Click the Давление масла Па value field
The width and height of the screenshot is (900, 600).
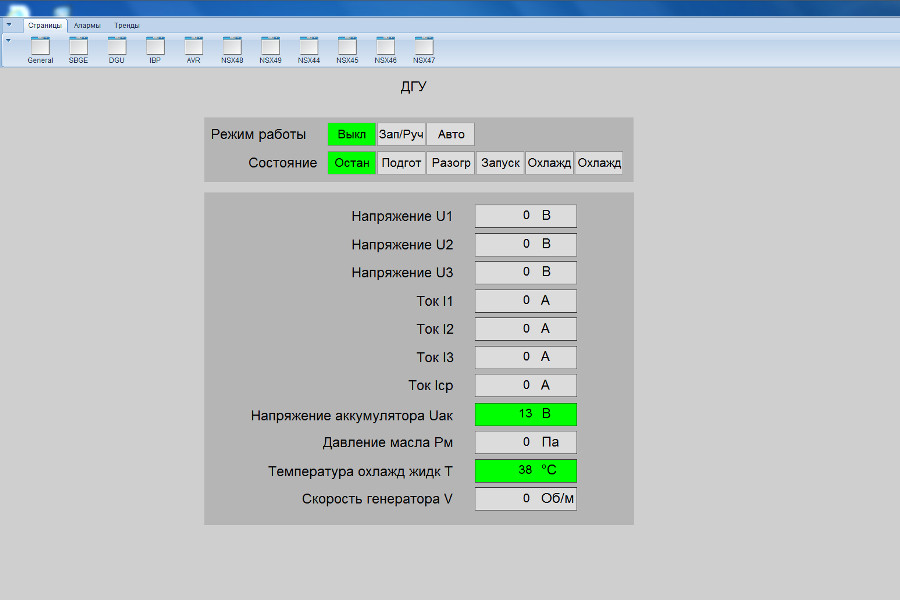(x=526, y=442)
